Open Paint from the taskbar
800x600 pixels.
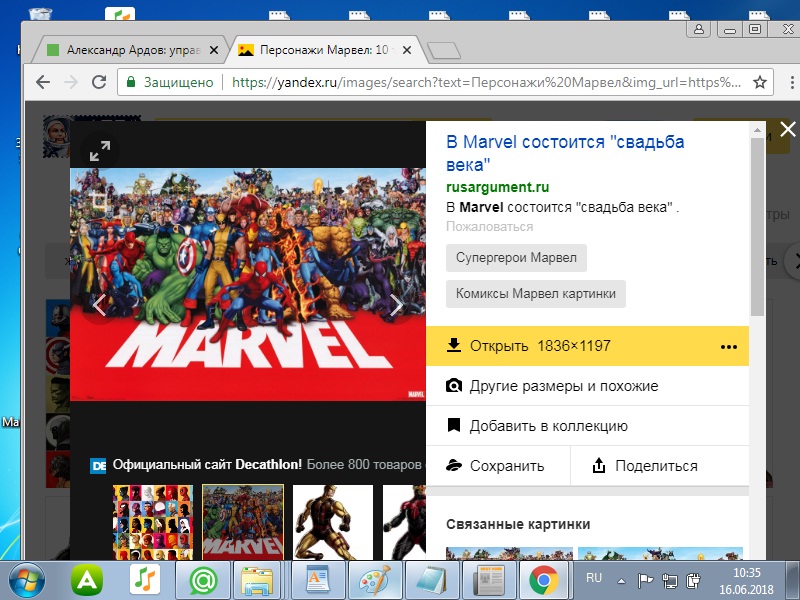pyautogui.click(x=375, y=581)
